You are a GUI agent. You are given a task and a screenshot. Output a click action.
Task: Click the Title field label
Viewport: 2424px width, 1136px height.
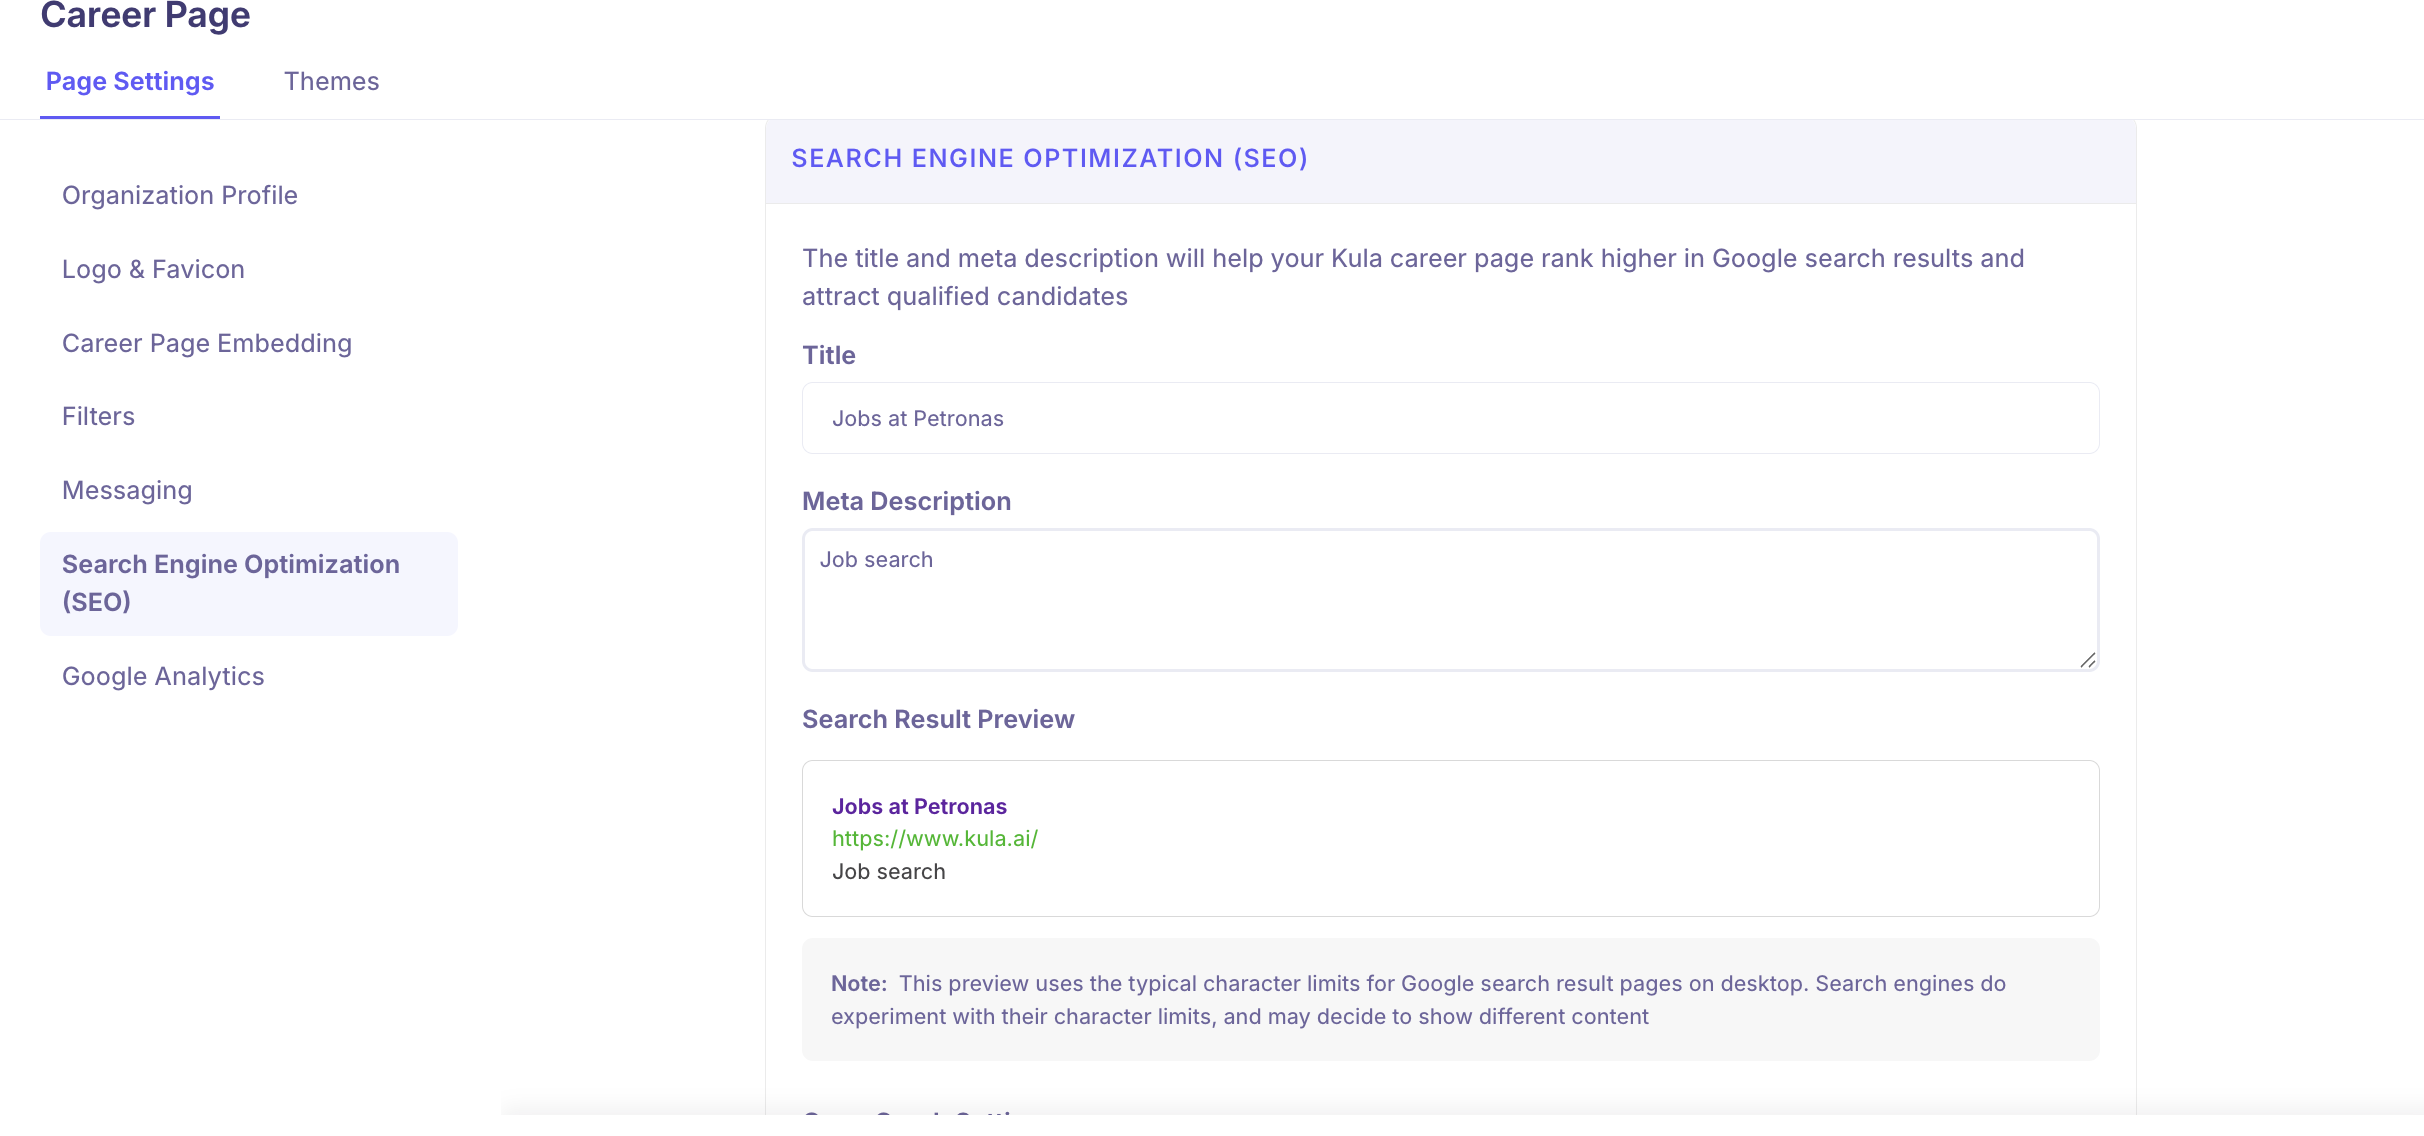tap(828, 355)
